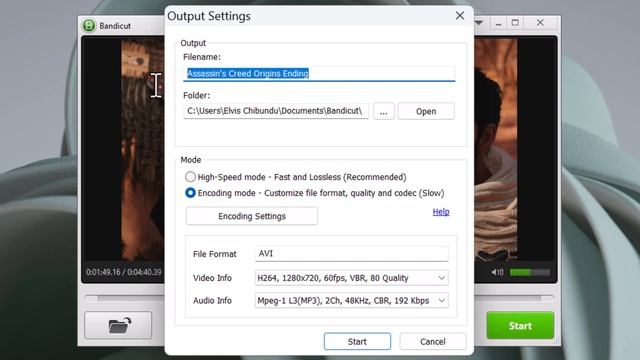Click the Help link
640x360 pixels.
[441, 211]
